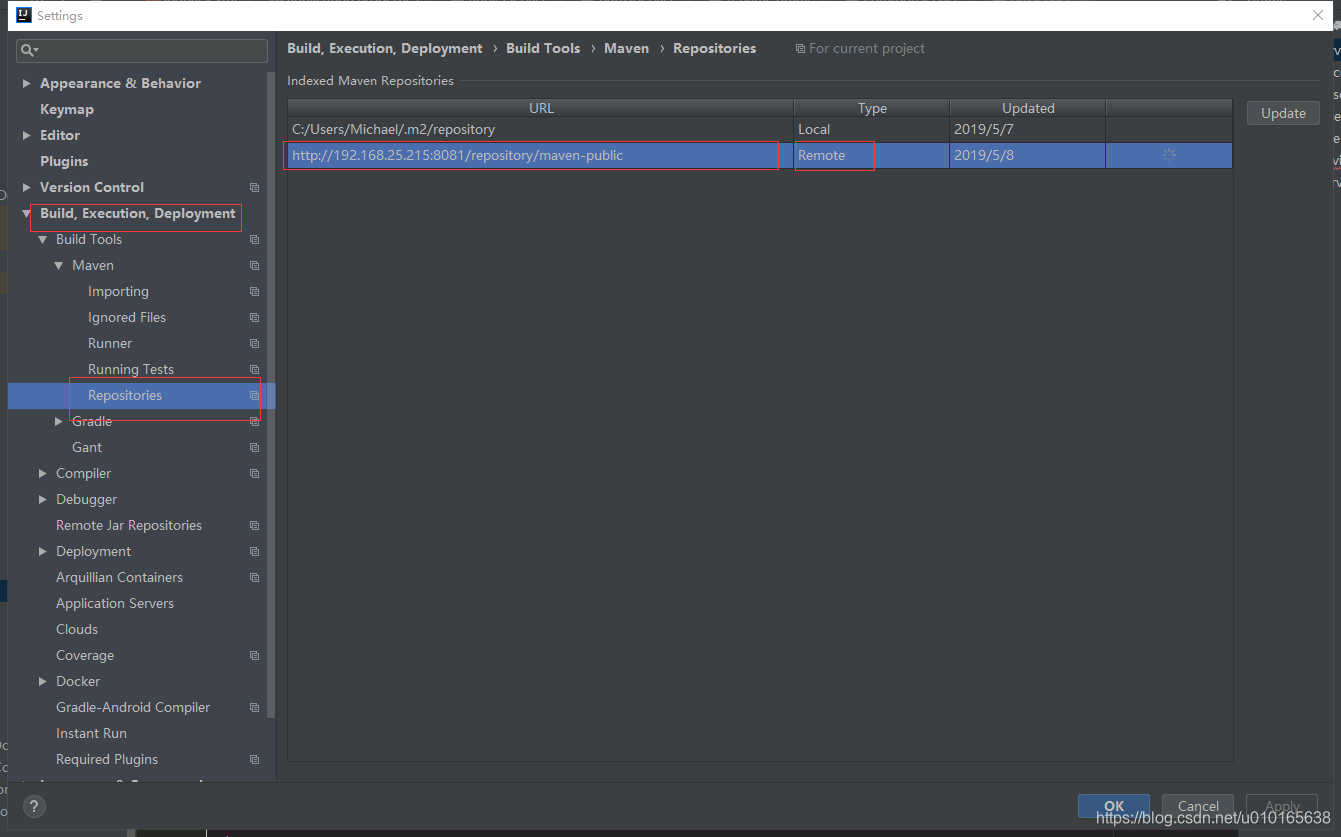
Task: Expand the Deployment node
Action: [42, 551]
